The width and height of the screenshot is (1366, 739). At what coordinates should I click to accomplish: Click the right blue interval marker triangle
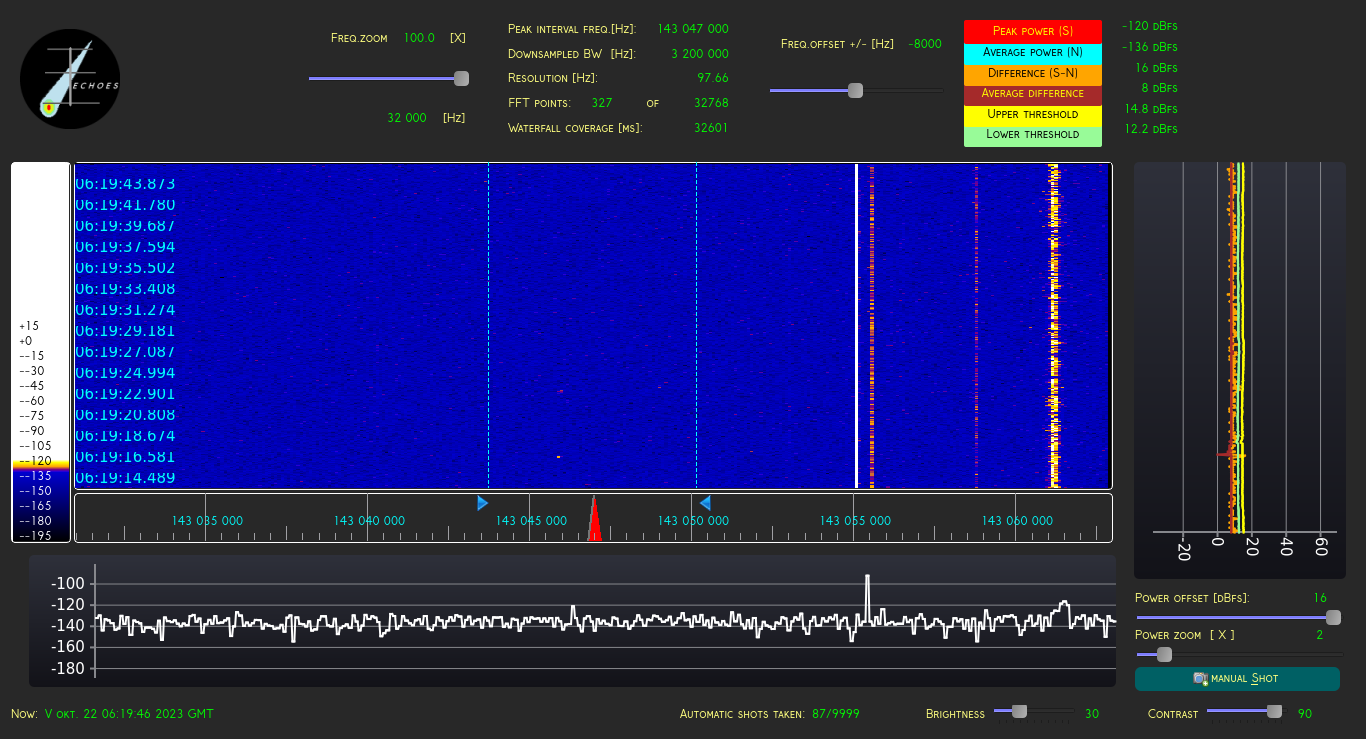[x=704, y=503]
